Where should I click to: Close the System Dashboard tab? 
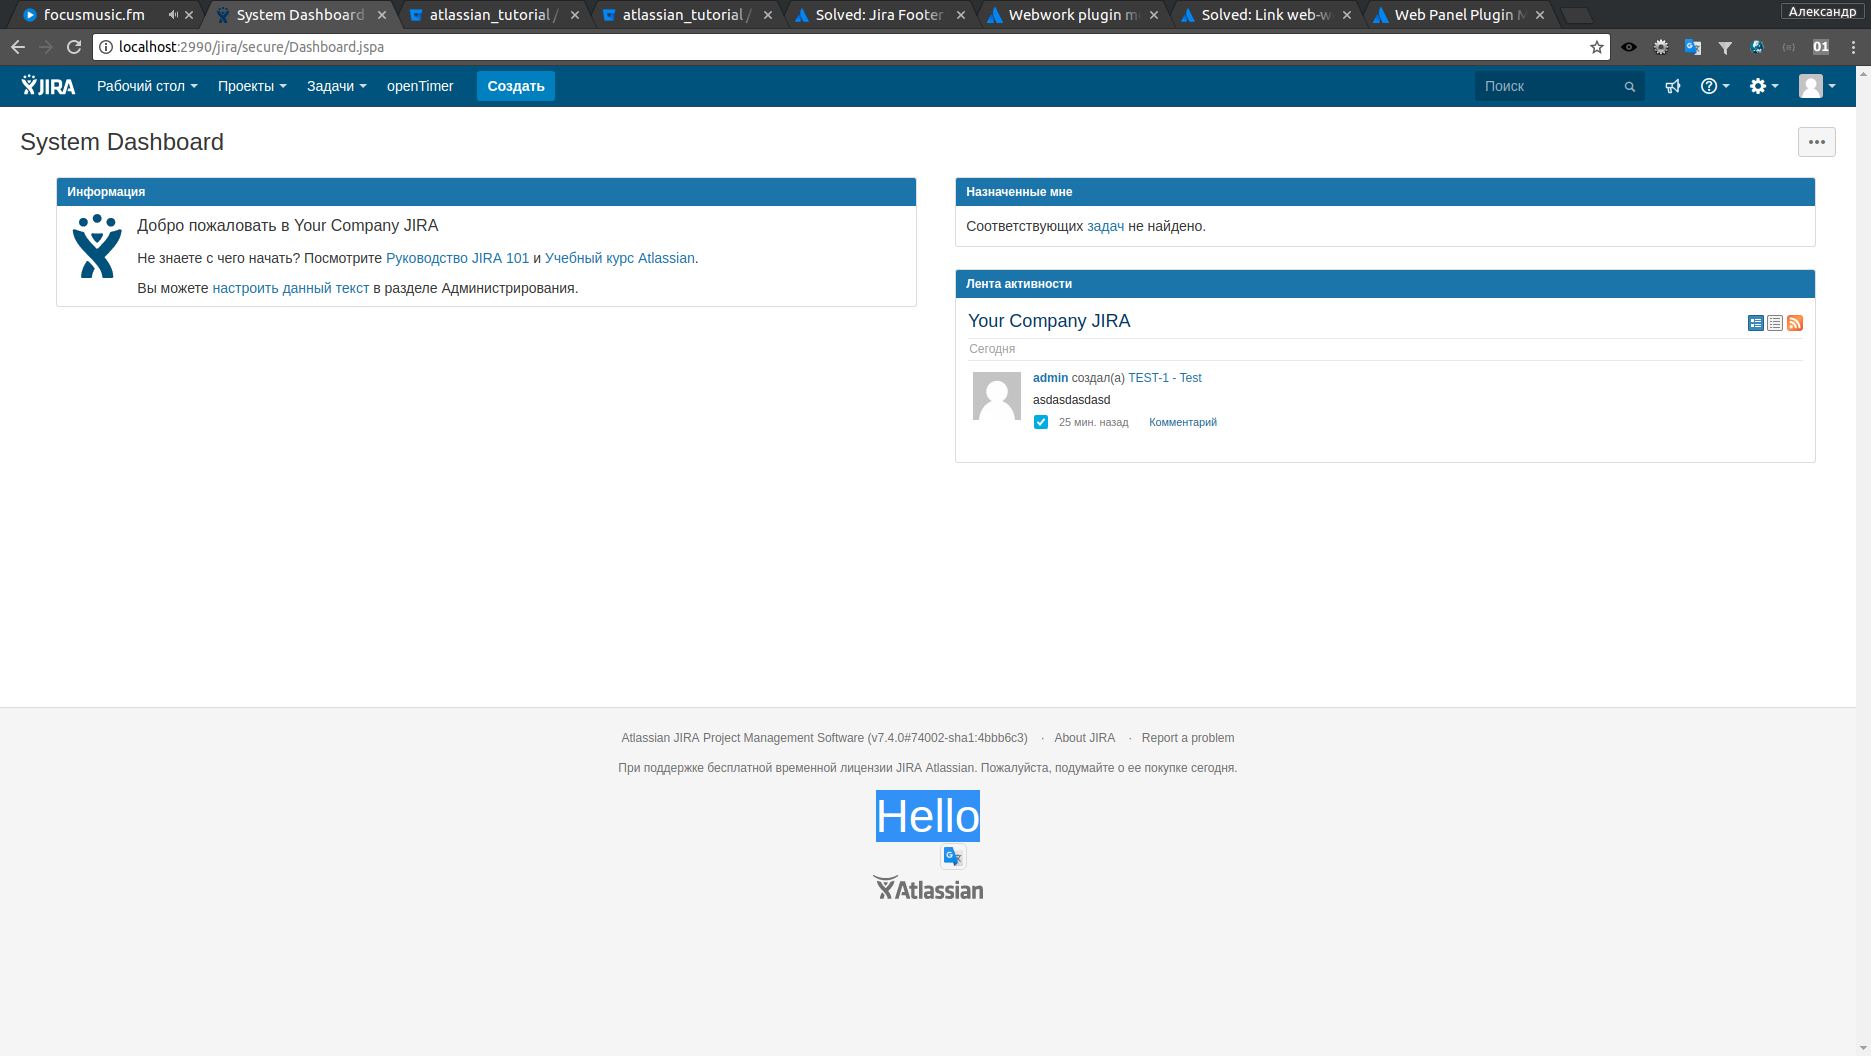[382, 15]
